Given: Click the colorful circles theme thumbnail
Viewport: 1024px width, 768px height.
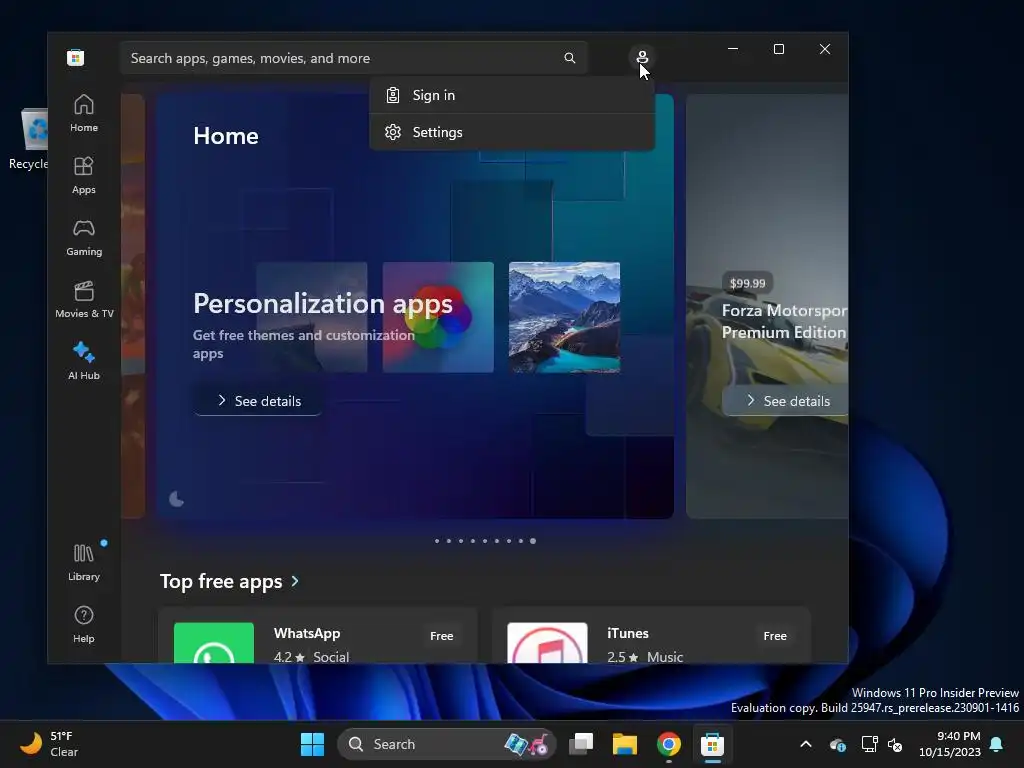Looking at the screenshot, I should click(438, 317).
